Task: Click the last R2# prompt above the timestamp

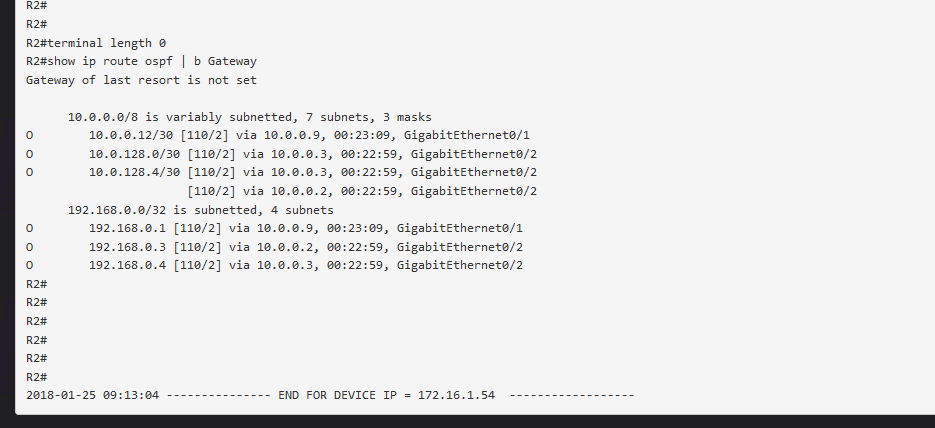Action: click(x=36, y=377)
